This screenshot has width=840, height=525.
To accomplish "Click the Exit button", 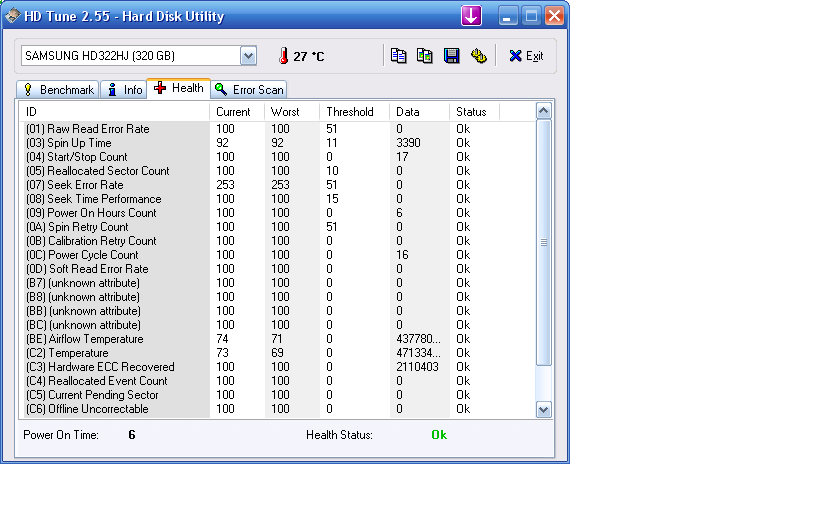I will pos(526,56).
